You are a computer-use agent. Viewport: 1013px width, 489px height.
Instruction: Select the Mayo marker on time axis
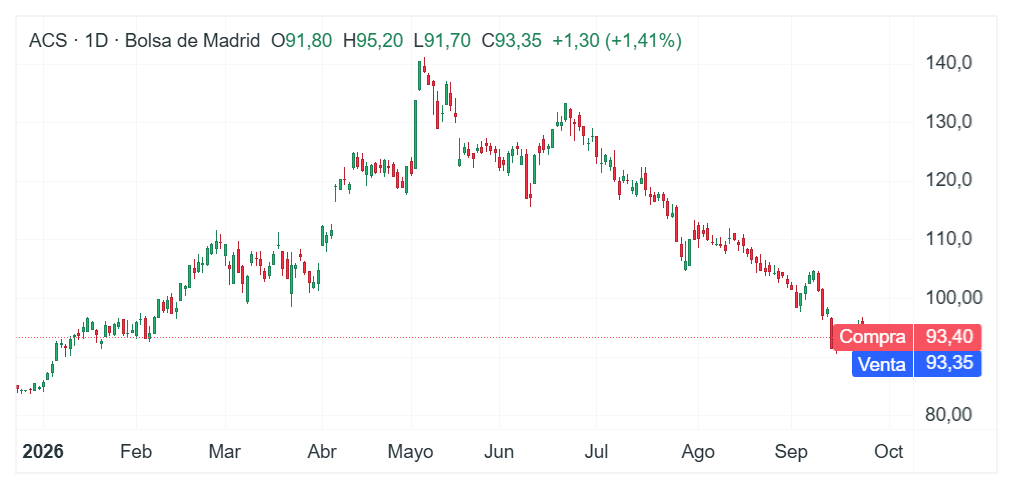tap(411, 452)
